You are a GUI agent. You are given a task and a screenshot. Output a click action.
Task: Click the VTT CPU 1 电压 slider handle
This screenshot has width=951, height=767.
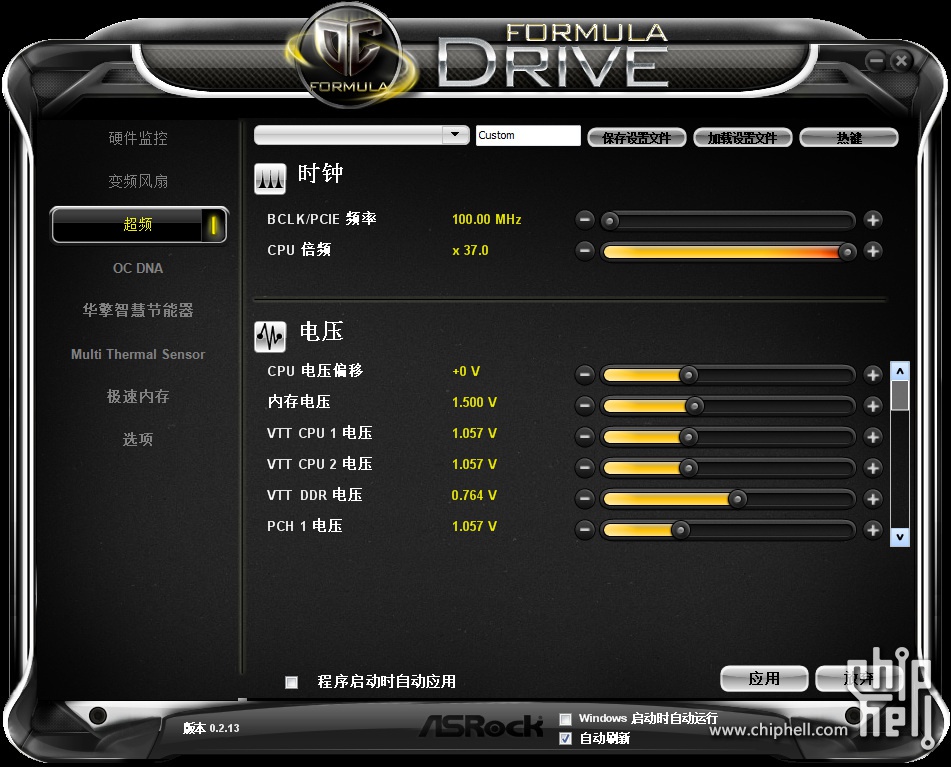688,437
